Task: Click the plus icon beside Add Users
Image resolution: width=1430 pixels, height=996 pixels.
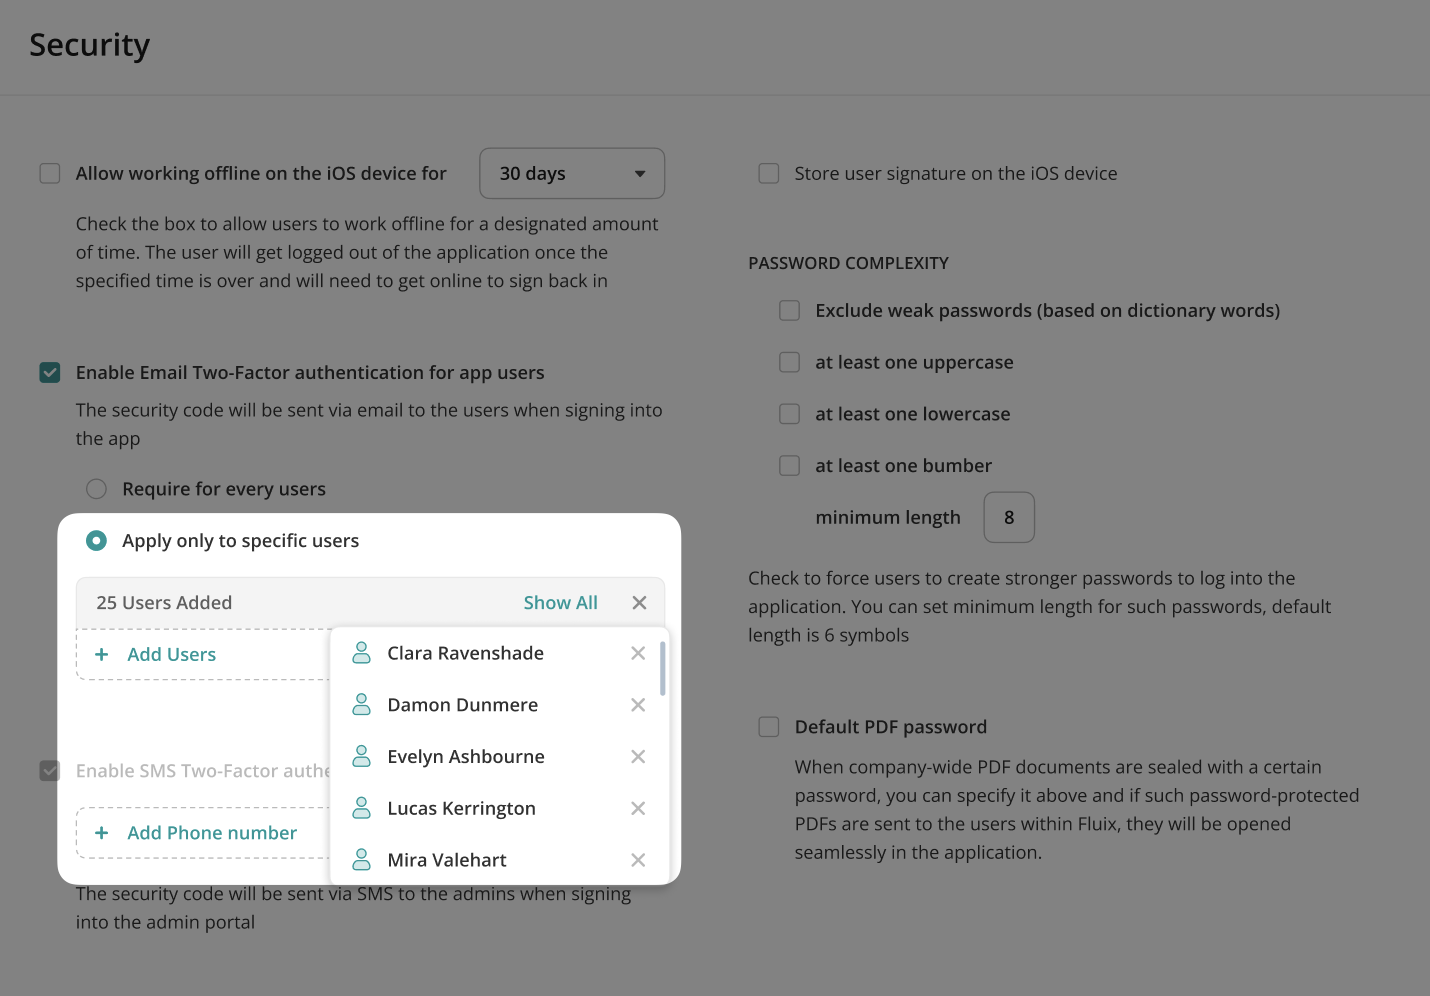Action: pos(101,655)
